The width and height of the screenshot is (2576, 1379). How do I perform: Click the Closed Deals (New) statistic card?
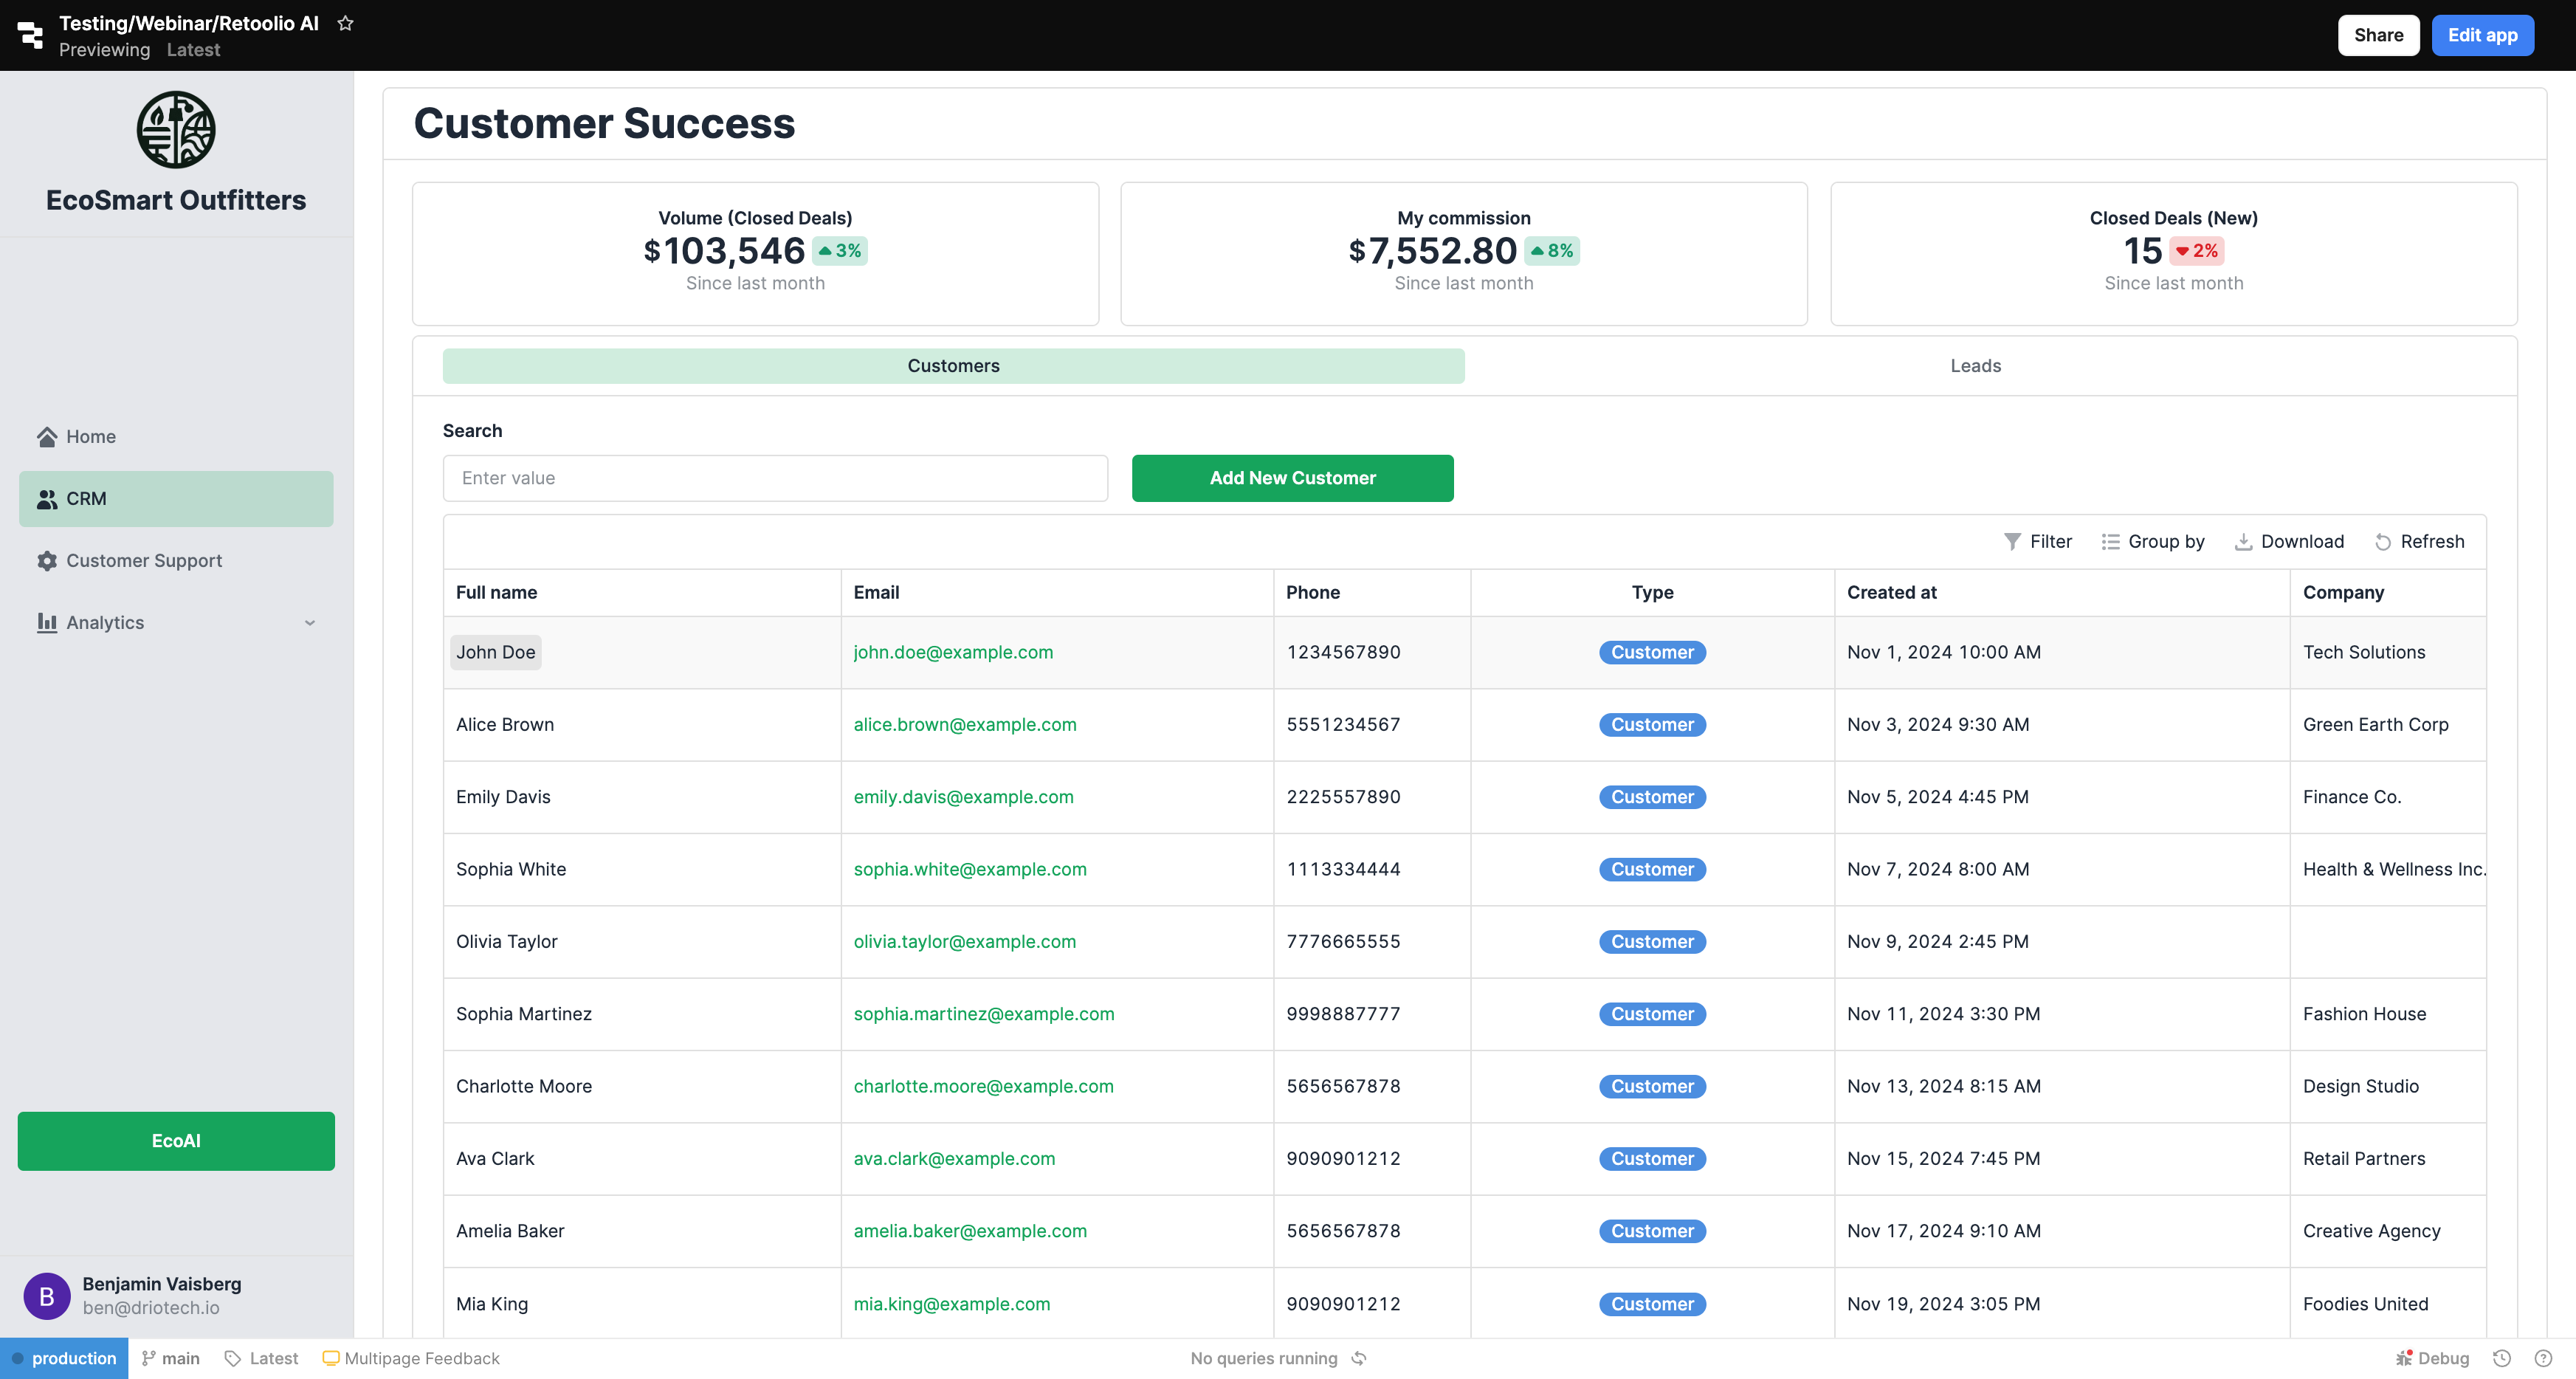pyautogui.click(x=2173, y=253)
